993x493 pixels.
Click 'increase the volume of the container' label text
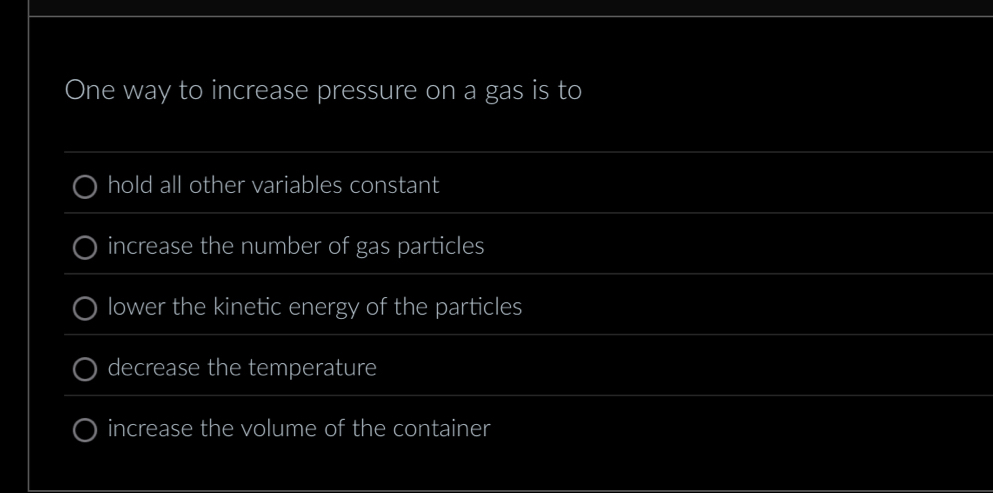point(299,429)
